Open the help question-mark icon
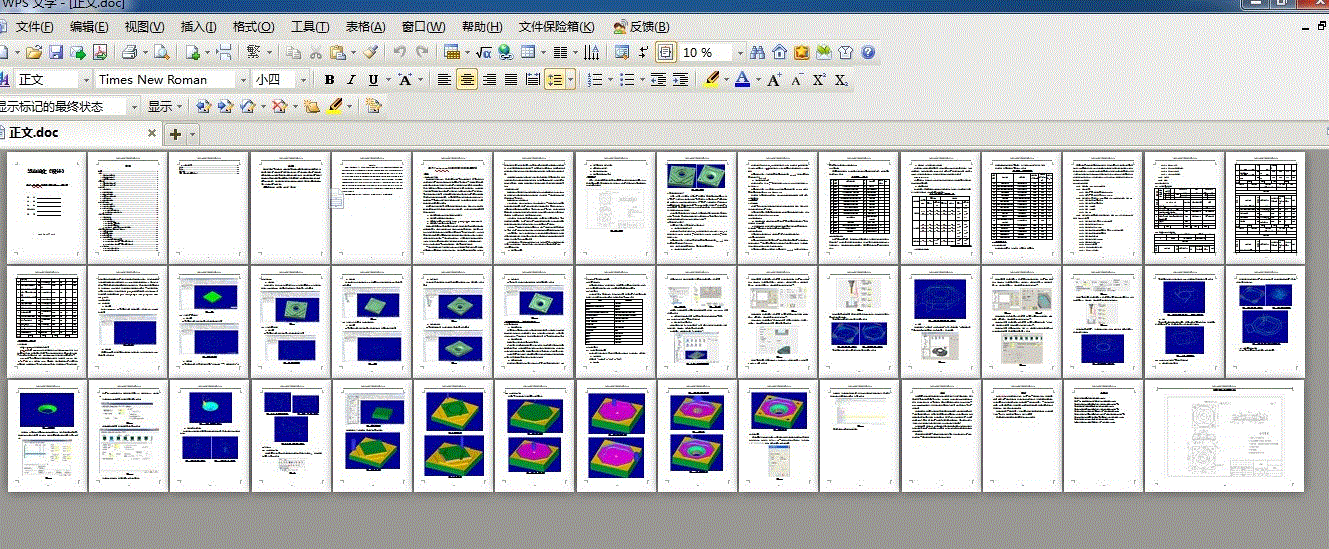Viewport: 1329px width, 549px height. coord(868,52)
